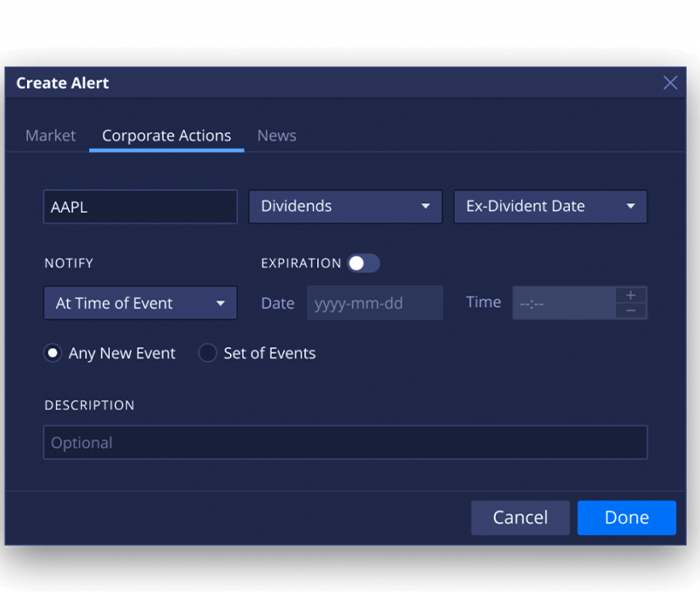This screenshot has width=700, height=592.
Task: Click the Create Alert title bar
Action: click(x=300, y=83)
